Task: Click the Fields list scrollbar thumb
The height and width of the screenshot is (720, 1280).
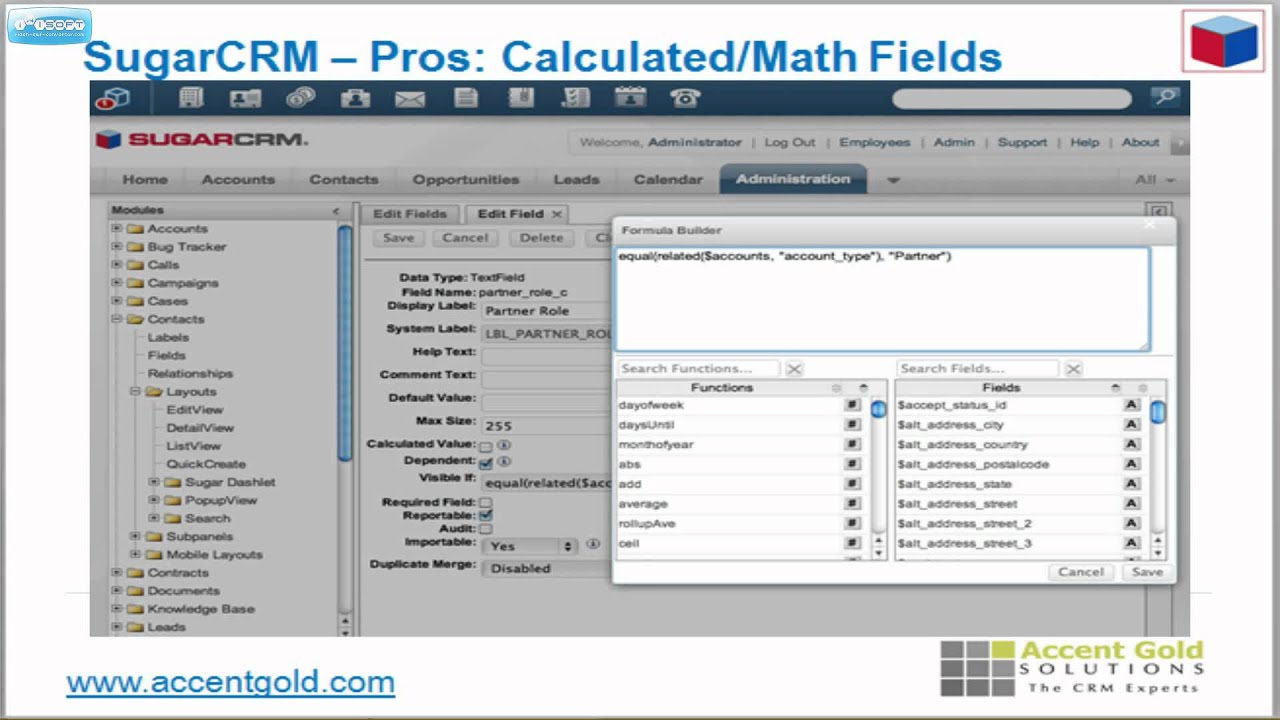Action: point(1157,411)
